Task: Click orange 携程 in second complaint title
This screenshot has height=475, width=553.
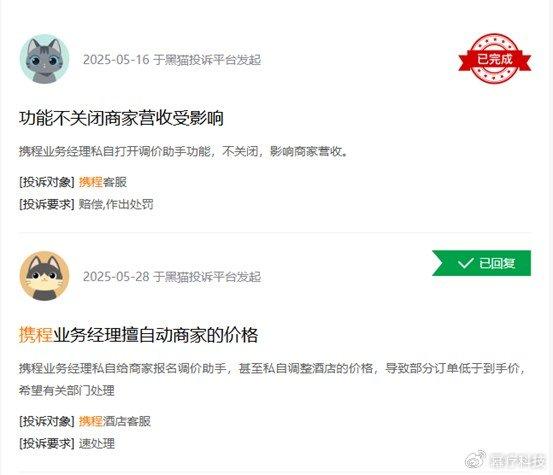Action: [x=36, y=335]
